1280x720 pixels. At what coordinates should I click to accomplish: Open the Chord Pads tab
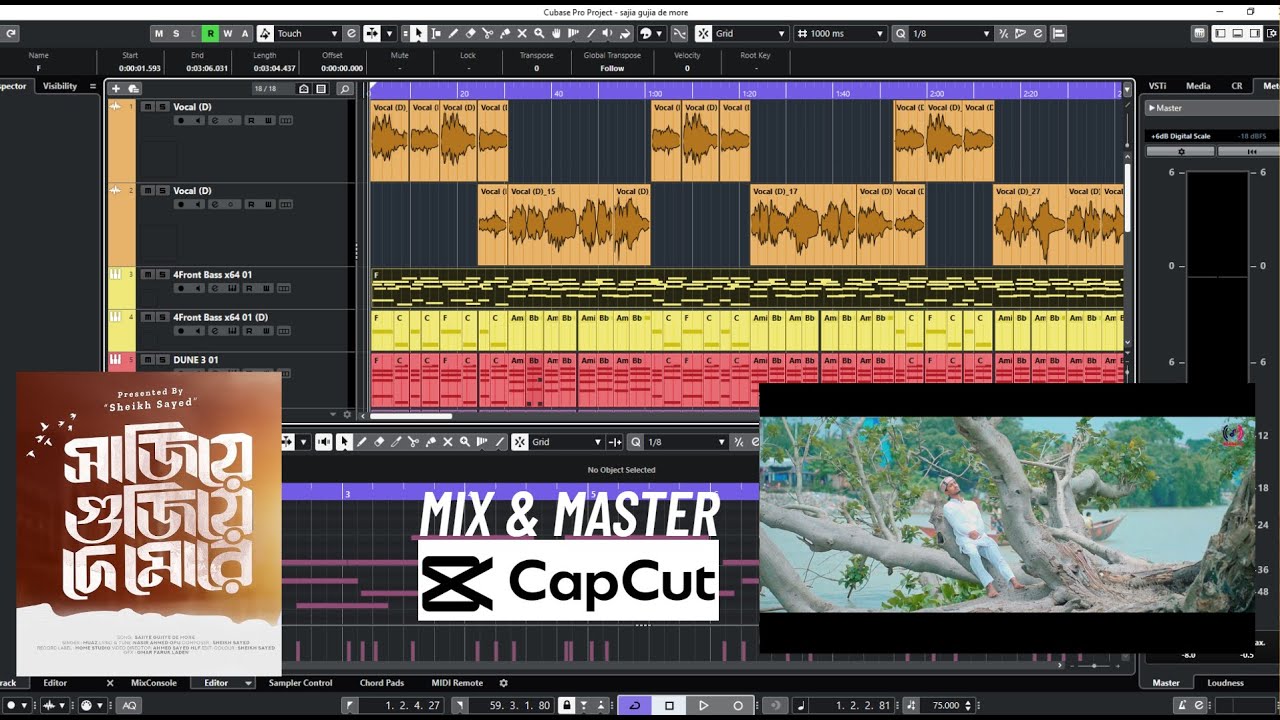click(382, 683)
